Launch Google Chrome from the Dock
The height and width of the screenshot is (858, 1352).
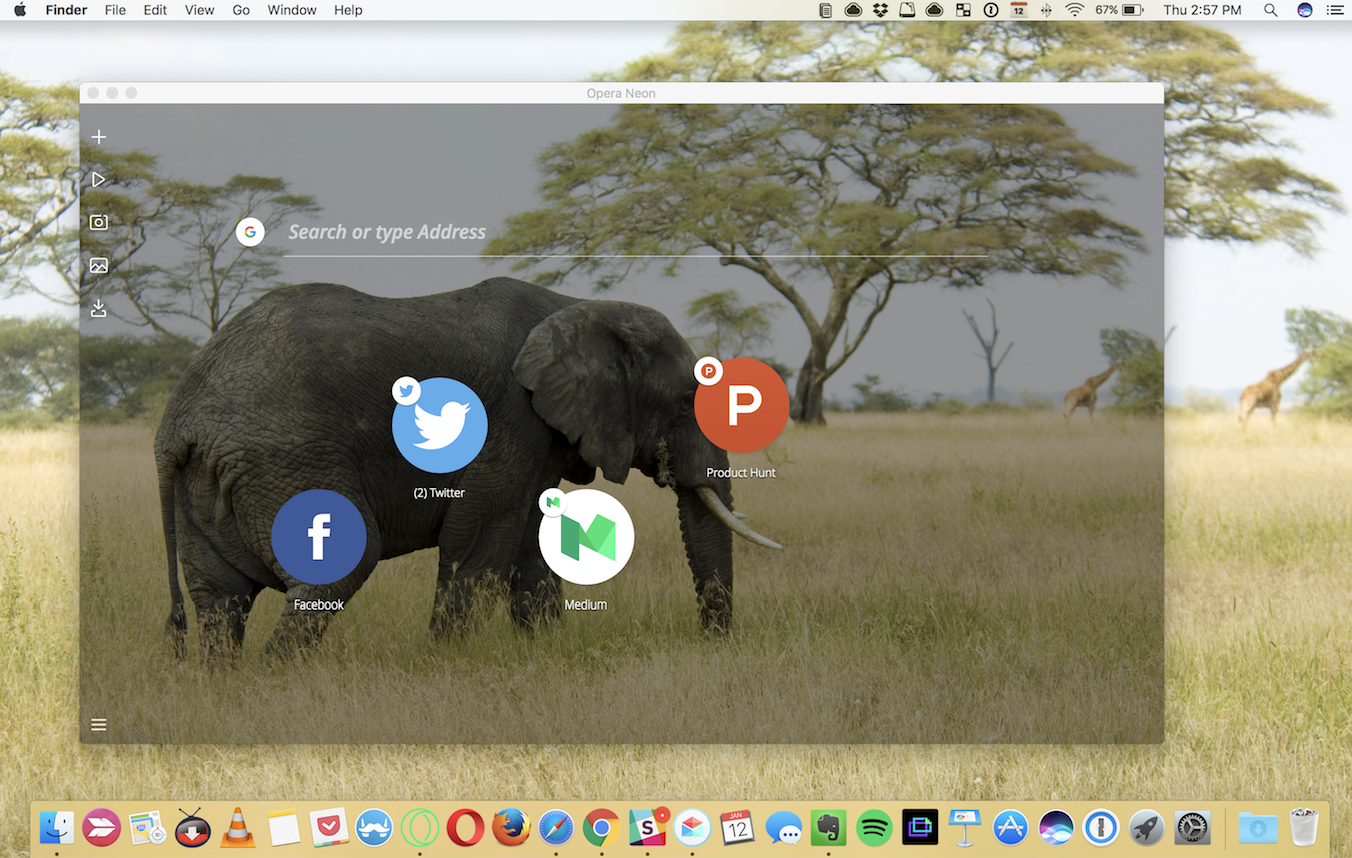601,828
